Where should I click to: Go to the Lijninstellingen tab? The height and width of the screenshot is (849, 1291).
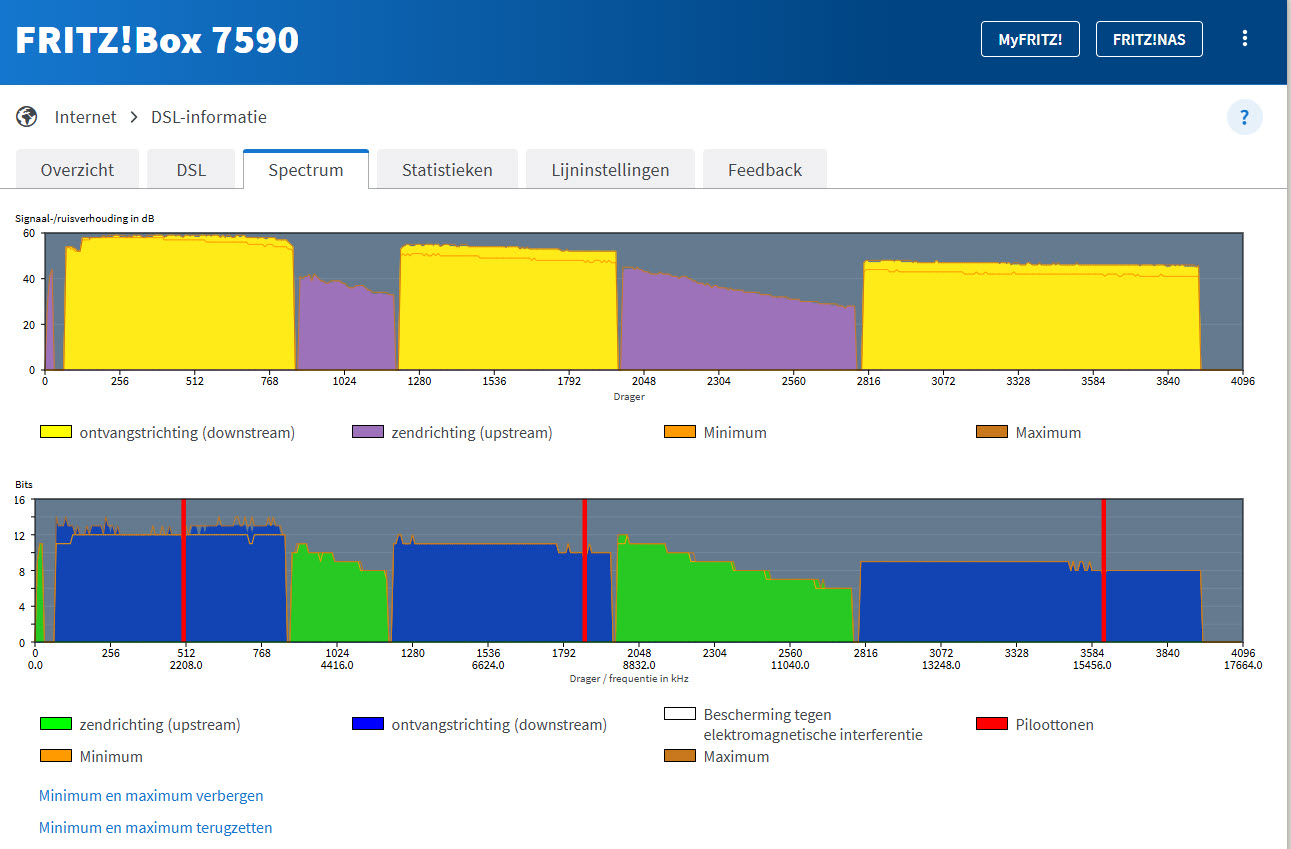(610, 170)
